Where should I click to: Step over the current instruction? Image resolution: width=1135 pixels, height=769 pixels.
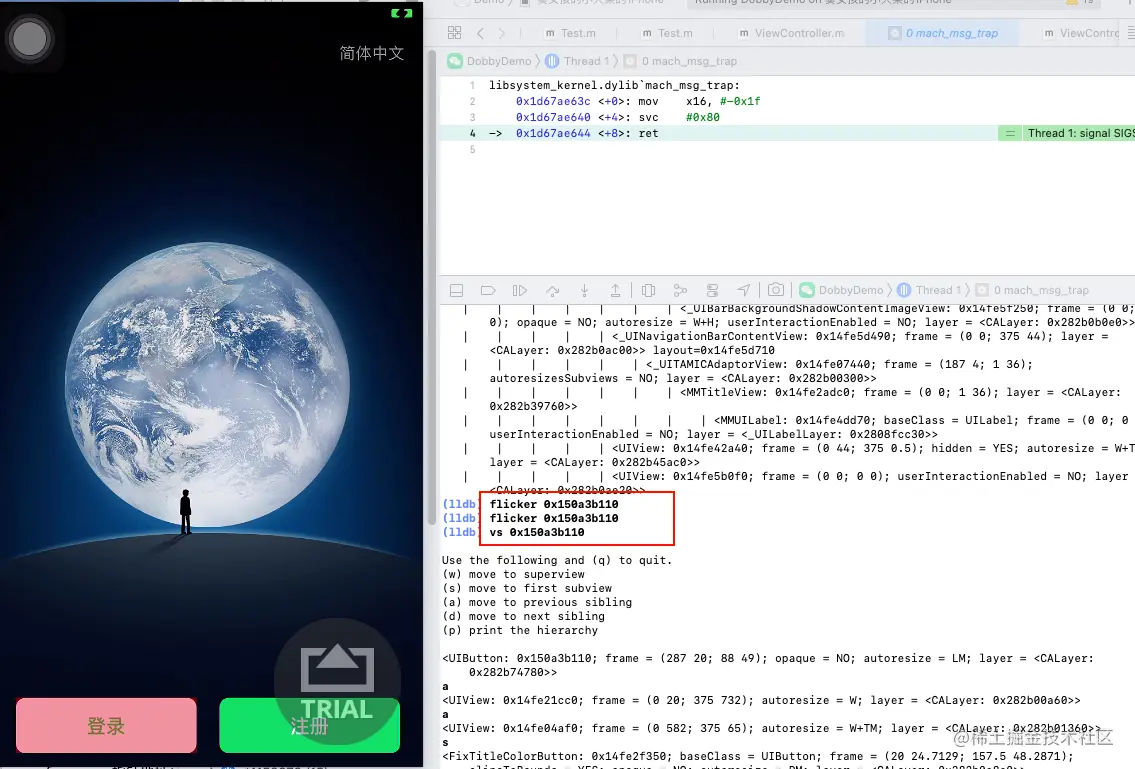552,290
